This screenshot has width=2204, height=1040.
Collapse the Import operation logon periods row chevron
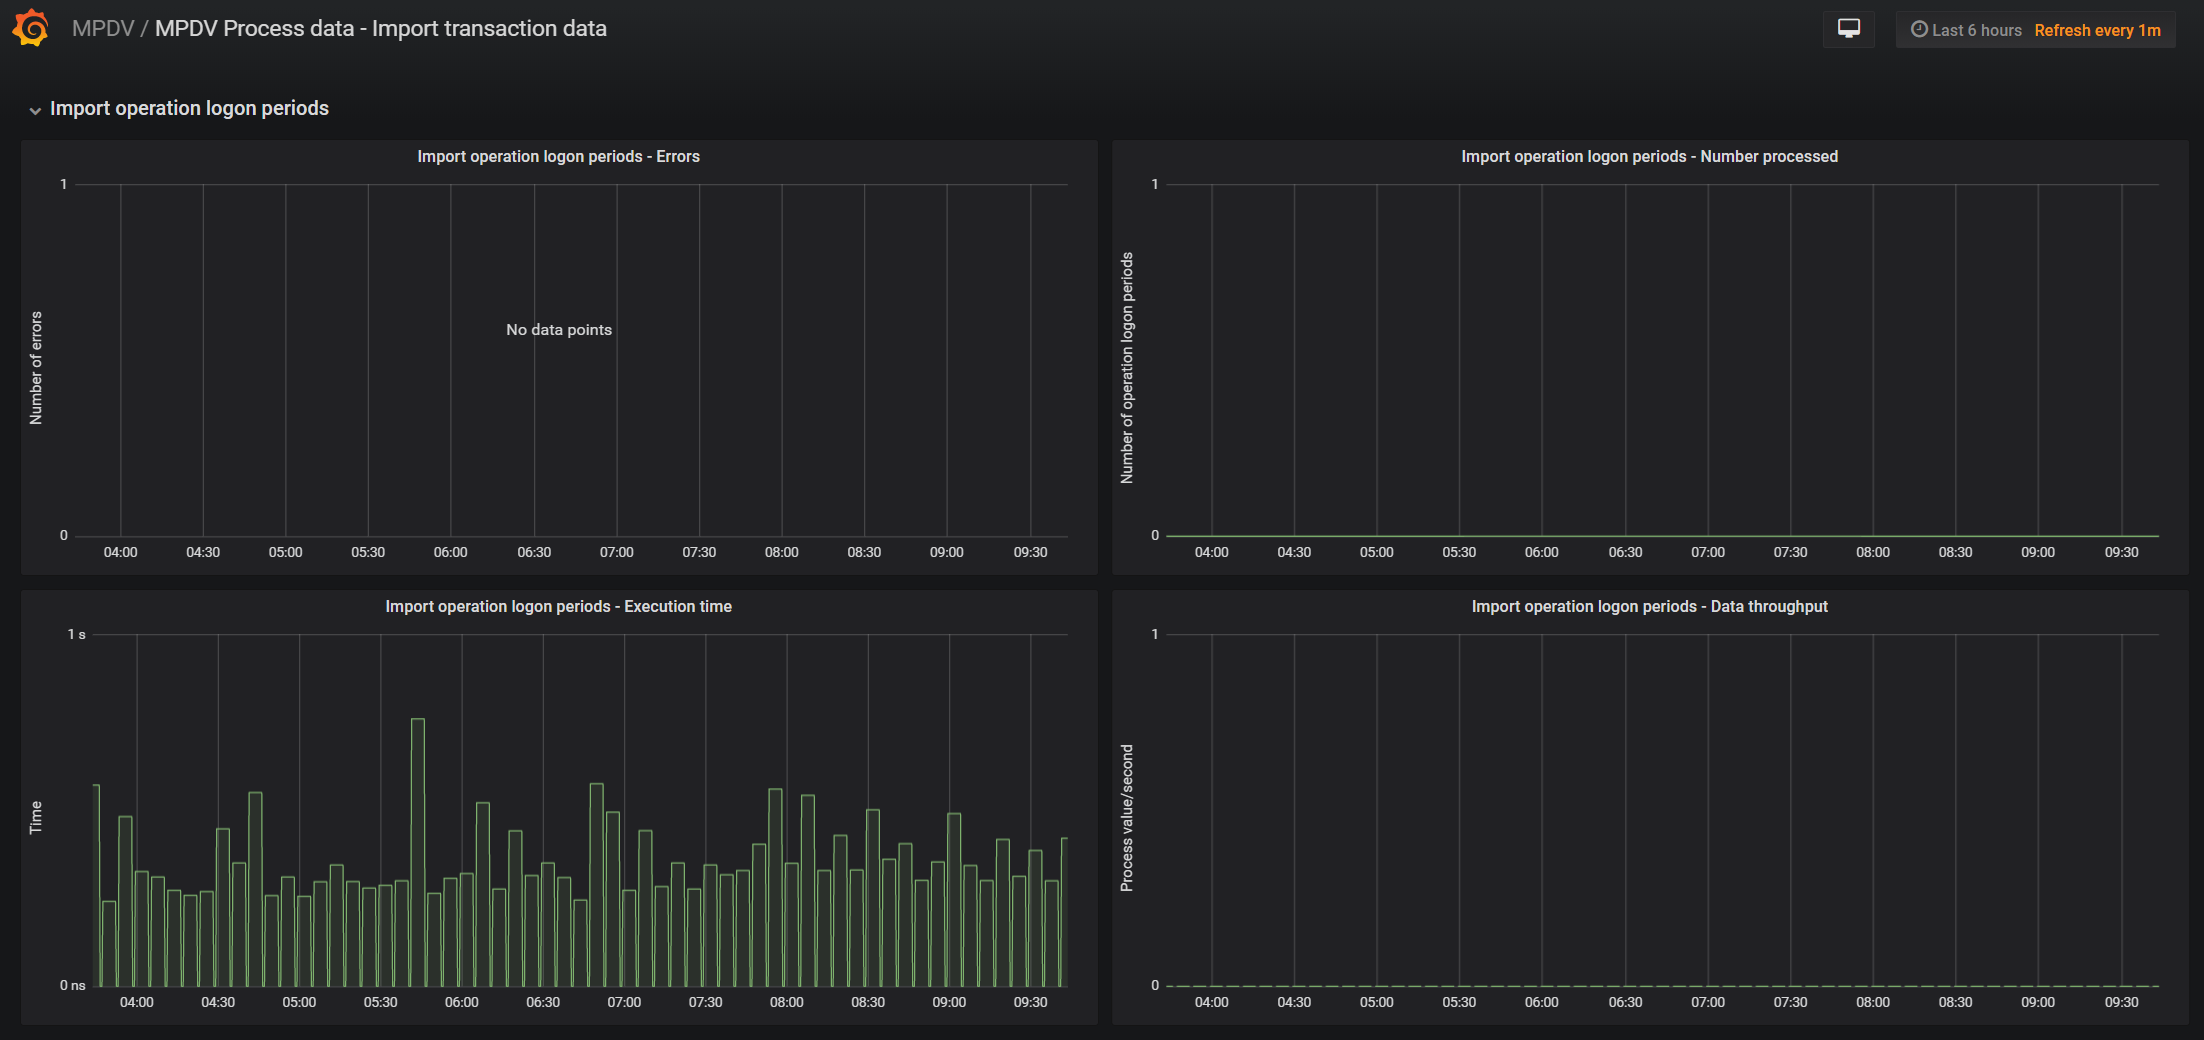click(35, 110)
